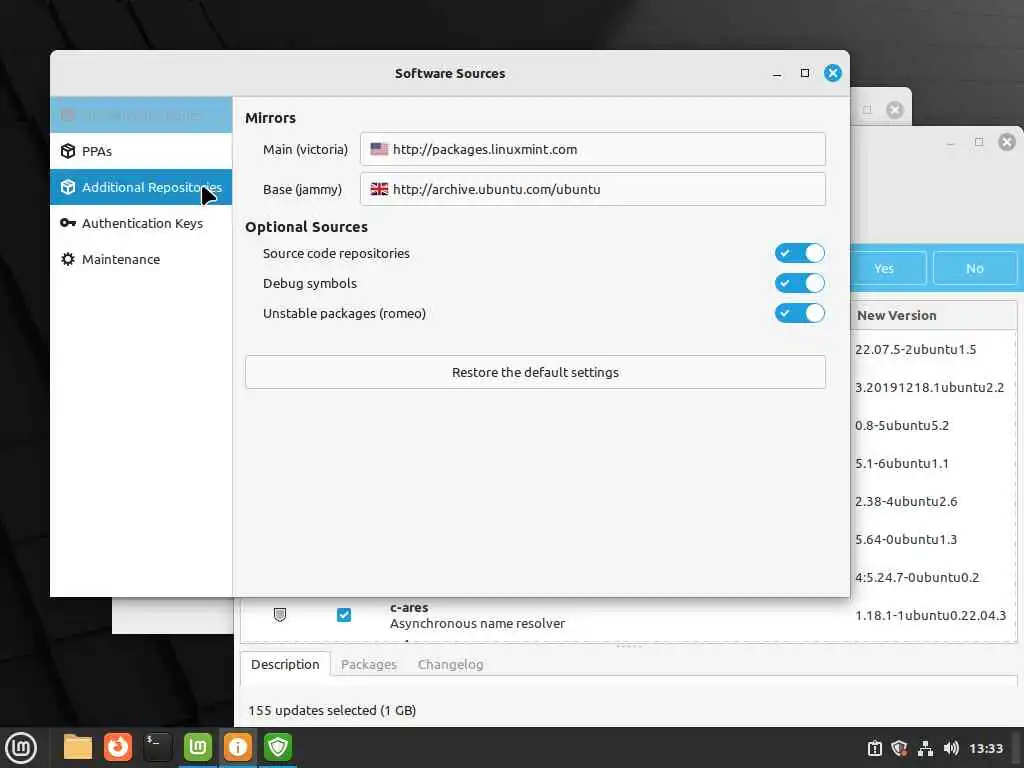The height and width of the screenshot is (768, 1024).
Task: Click version 3.20191218.1ubuntu2.2 cell
Action: point(929,387)
